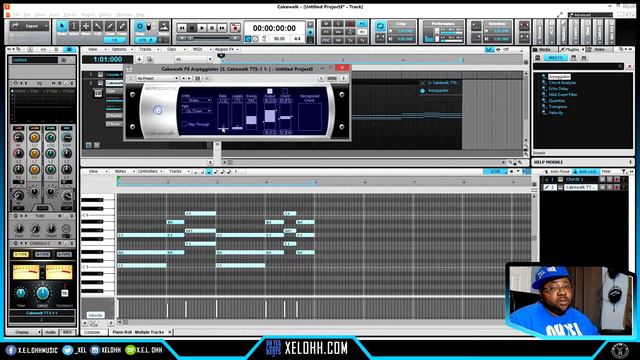Open piano roll Tracks menu
640x360 pixels.
(176, 171)
